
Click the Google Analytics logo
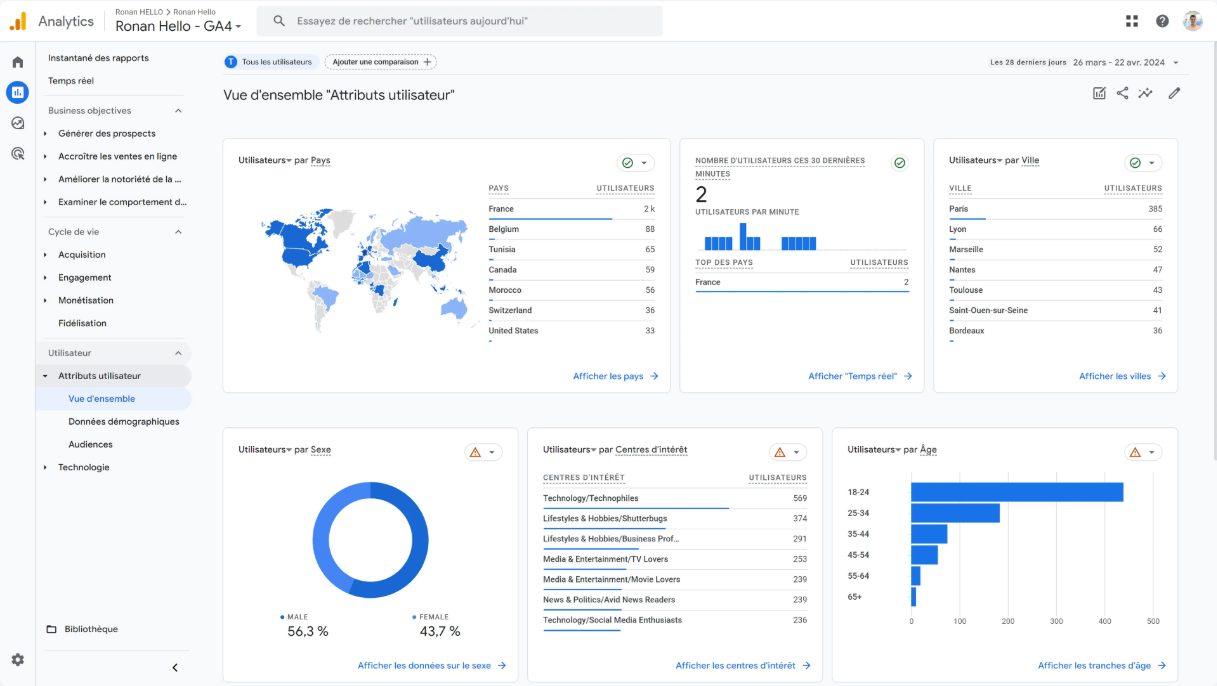pyautogui.click(x=17, y=21)
